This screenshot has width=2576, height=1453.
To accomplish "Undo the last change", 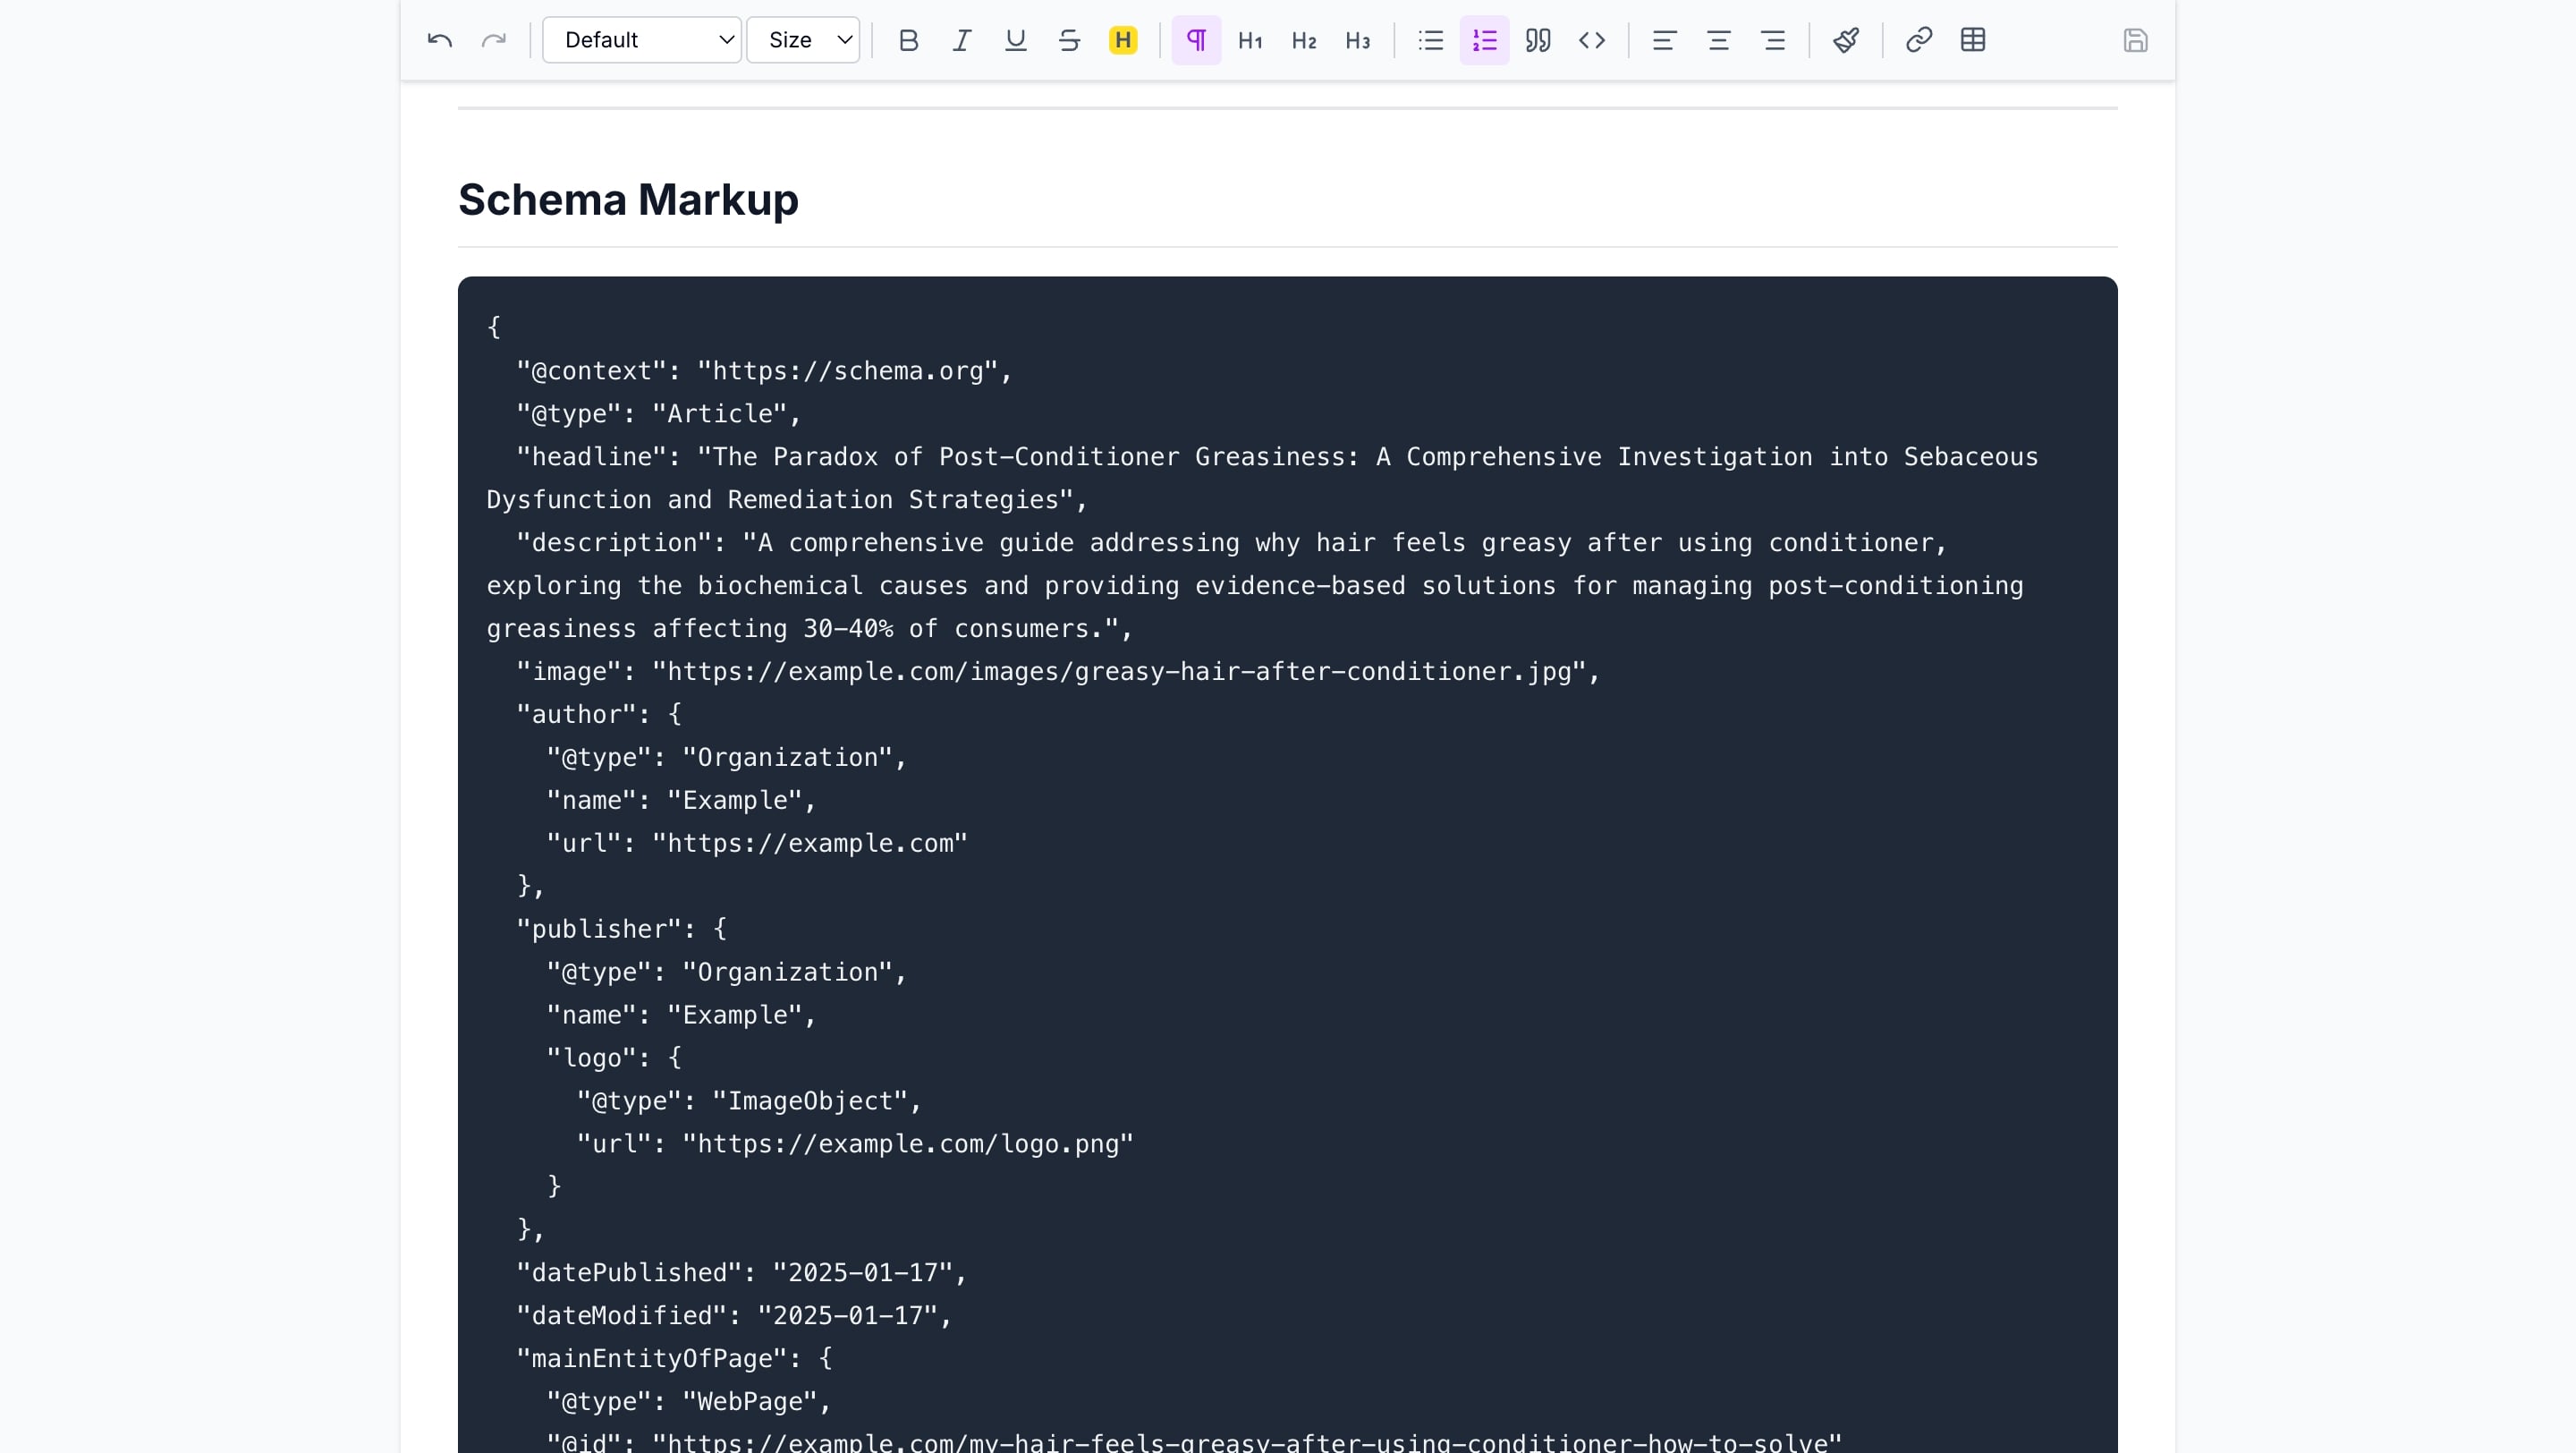I will pos(438,40).
